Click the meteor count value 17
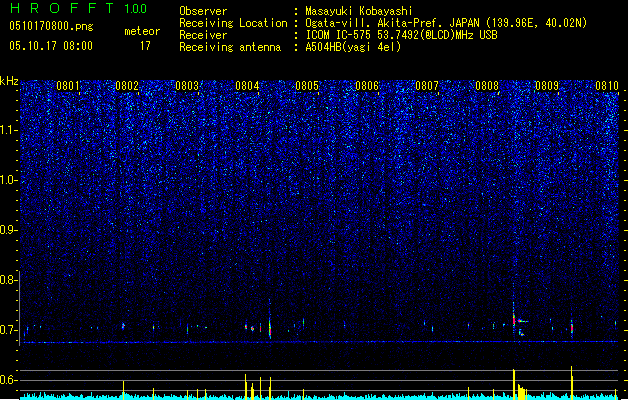 (x=145, y=46)
